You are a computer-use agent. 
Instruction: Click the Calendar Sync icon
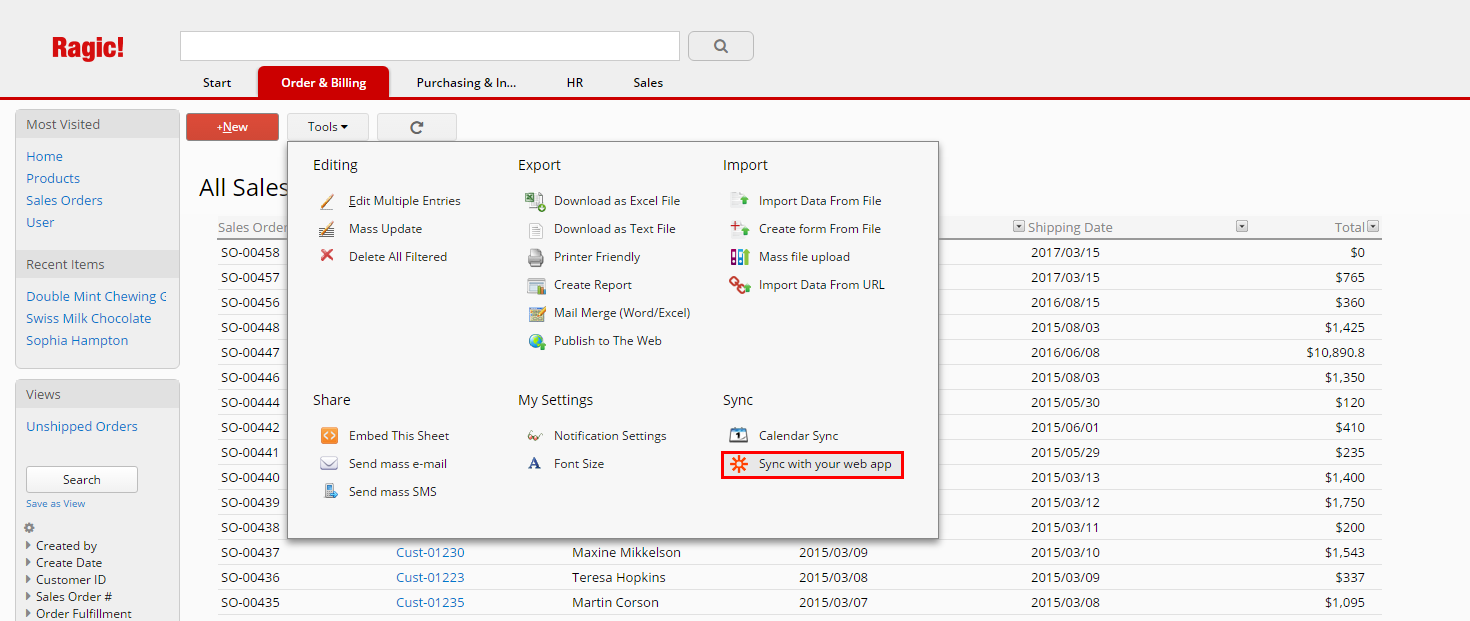(x=739, y=436)
